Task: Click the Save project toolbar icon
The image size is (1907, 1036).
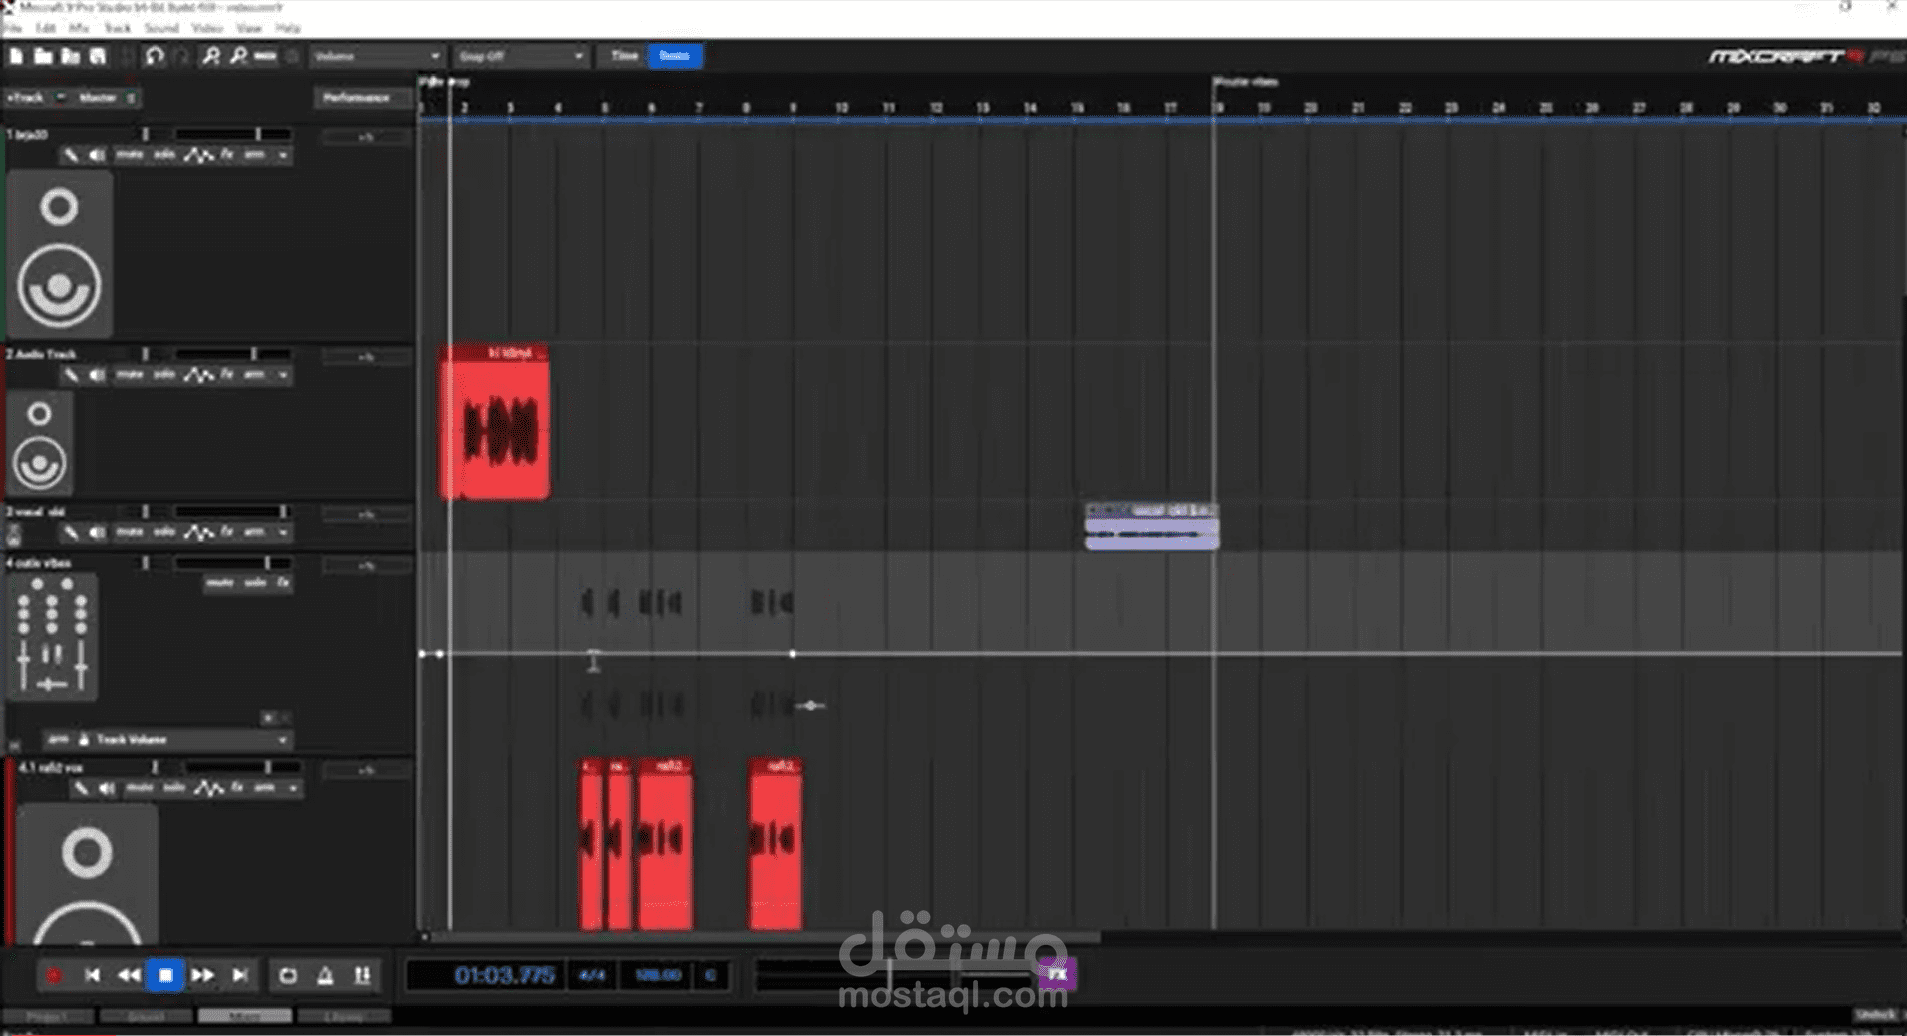Action: (98, 56)
